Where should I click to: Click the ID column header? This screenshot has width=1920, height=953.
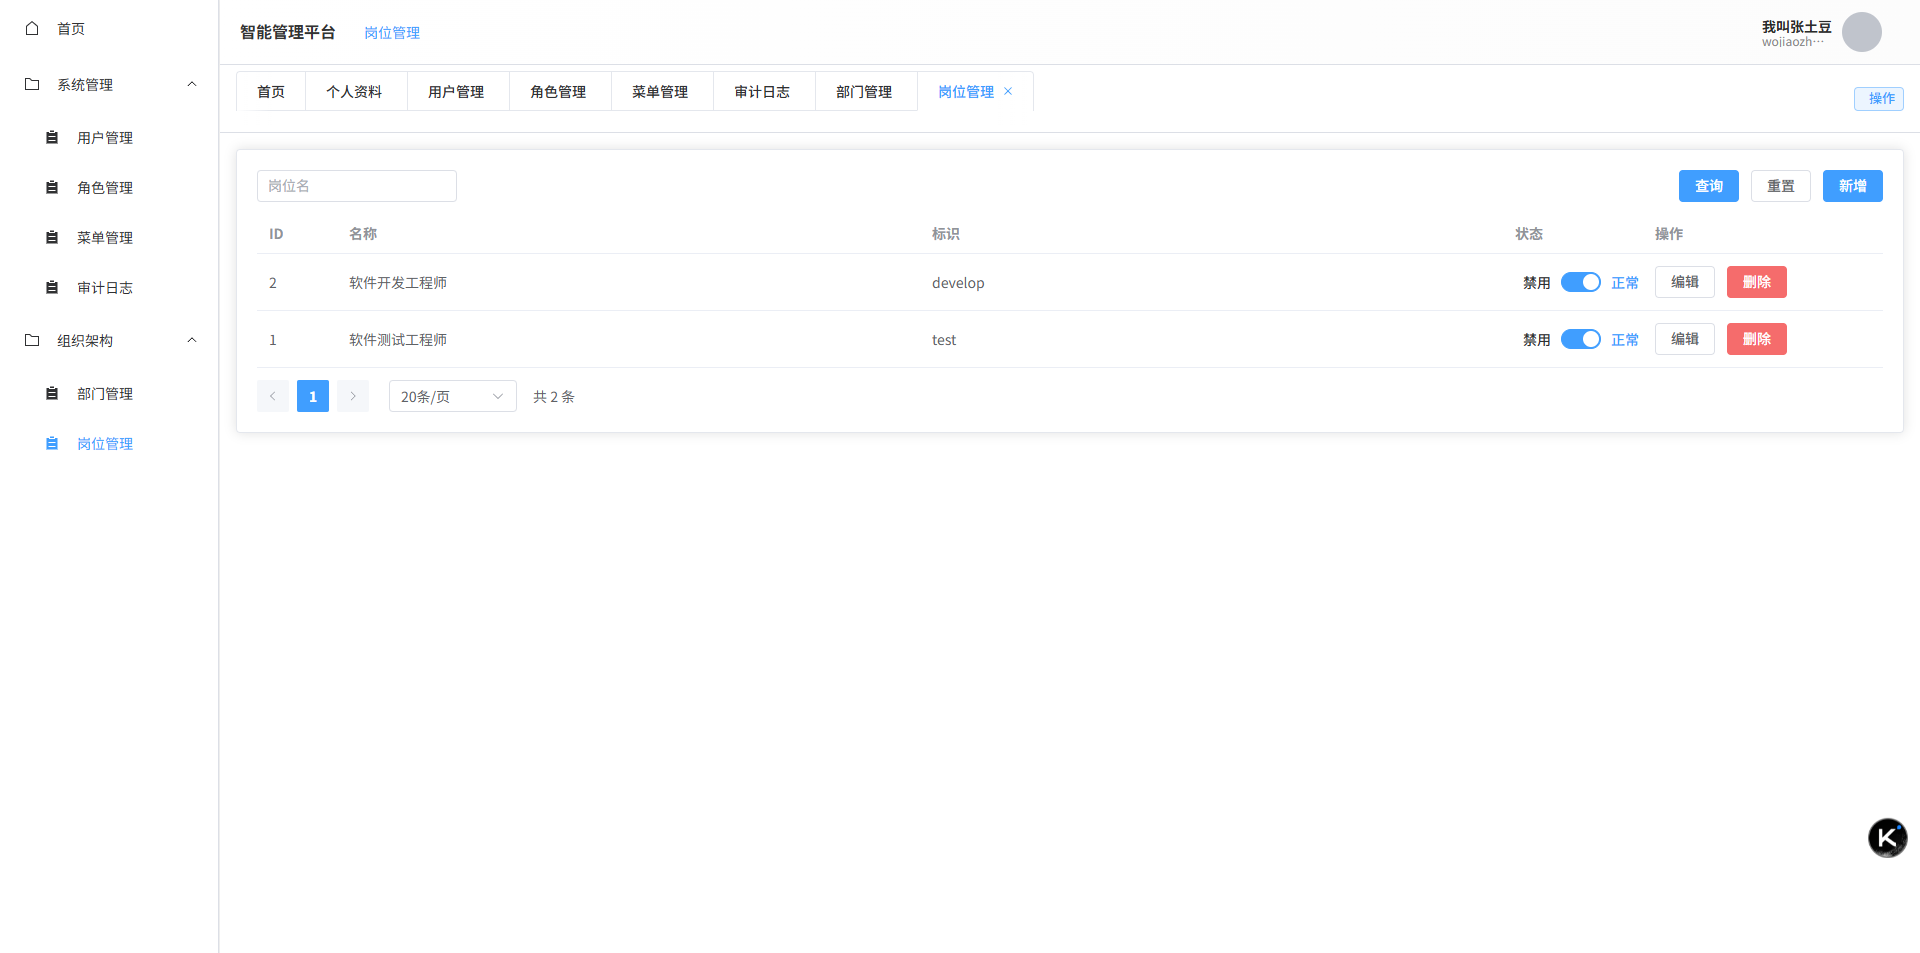276,234
